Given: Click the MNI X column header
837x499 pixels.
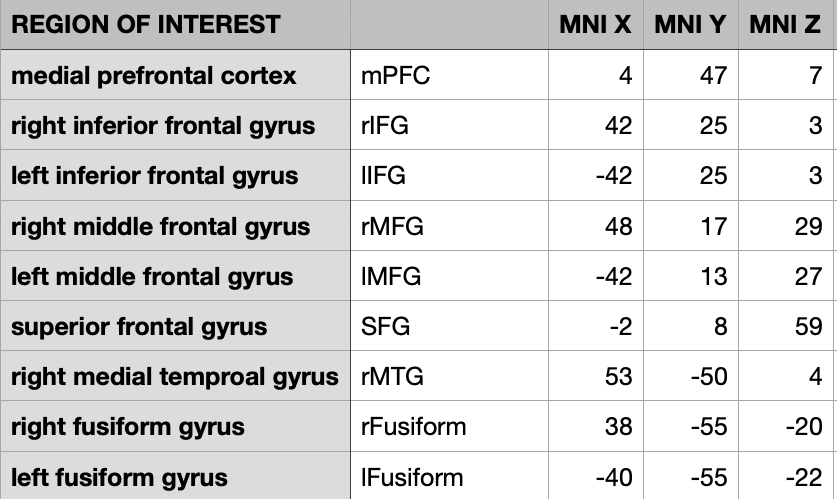Looking at the screenshot, I should [x=595, y=25].
